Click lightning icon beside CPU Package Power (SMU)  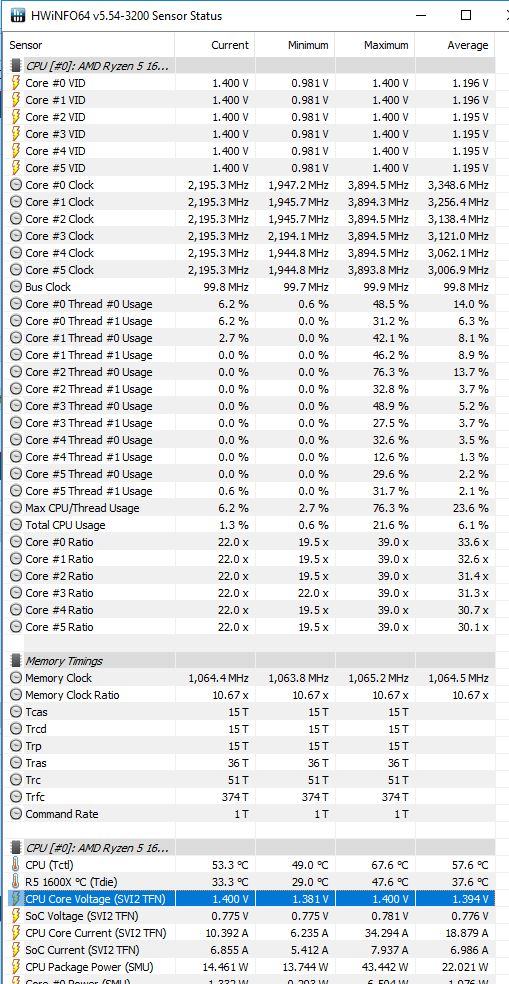click(16, 967)
